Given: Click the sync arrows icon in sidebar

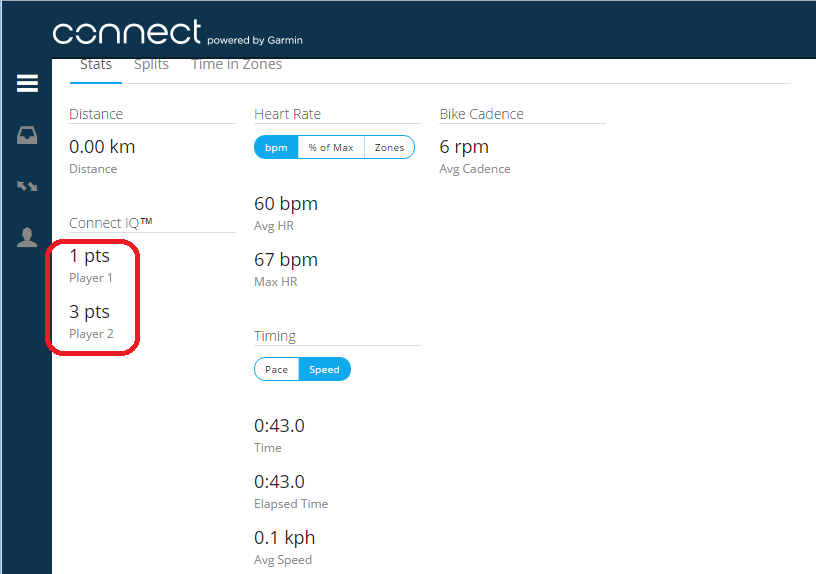Looking at the screenshot, I should click(x=27, y=186).
